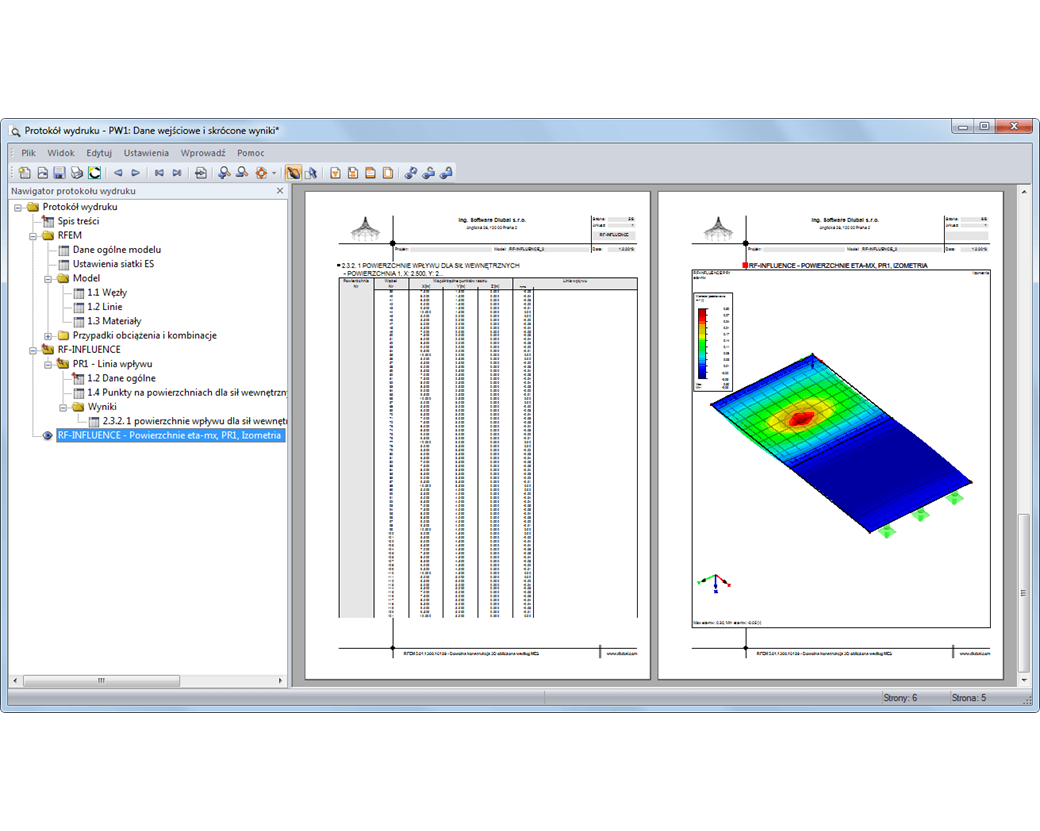Click the preview vertical scrollbar thumb
This screenshot has width=1040, height=831.
pos(1024,594)
